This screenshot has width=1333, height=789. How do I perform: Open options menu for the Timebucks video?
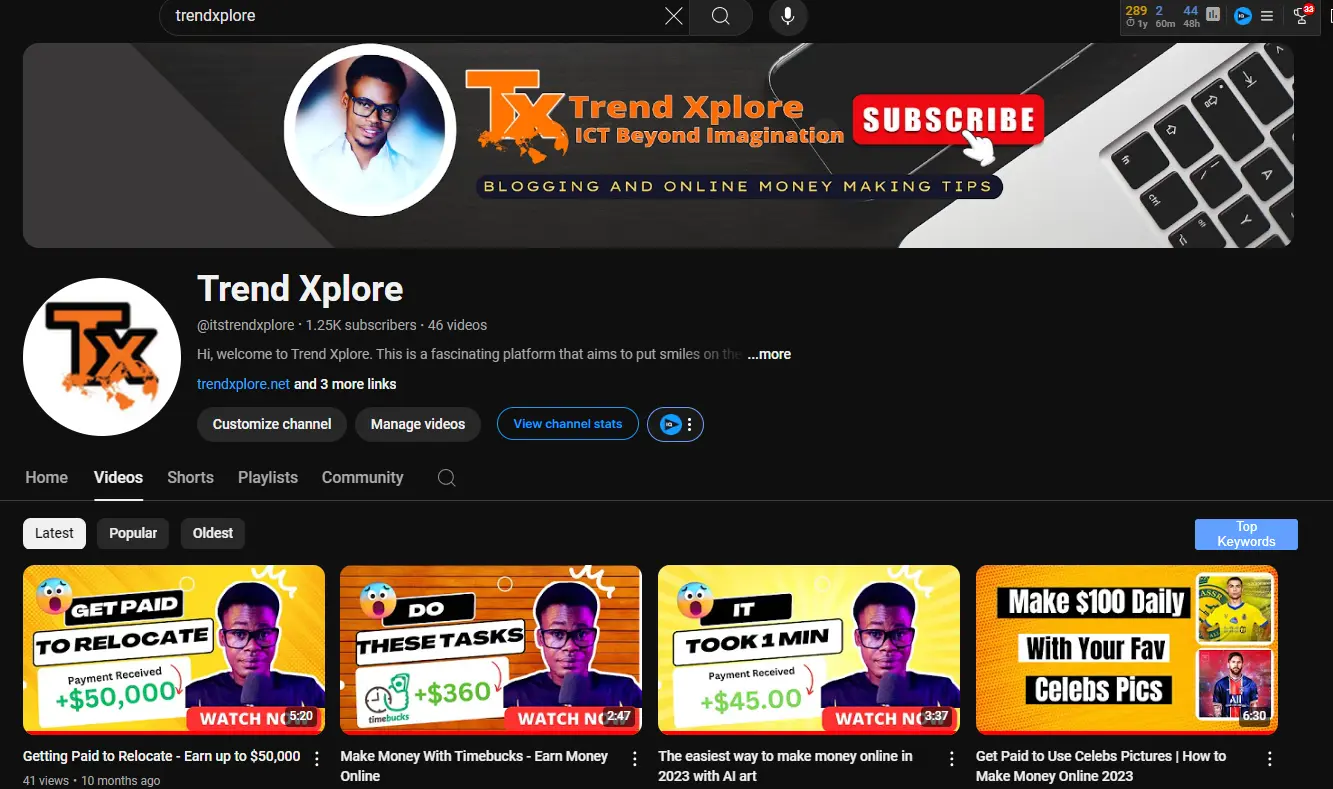point(634,759)
